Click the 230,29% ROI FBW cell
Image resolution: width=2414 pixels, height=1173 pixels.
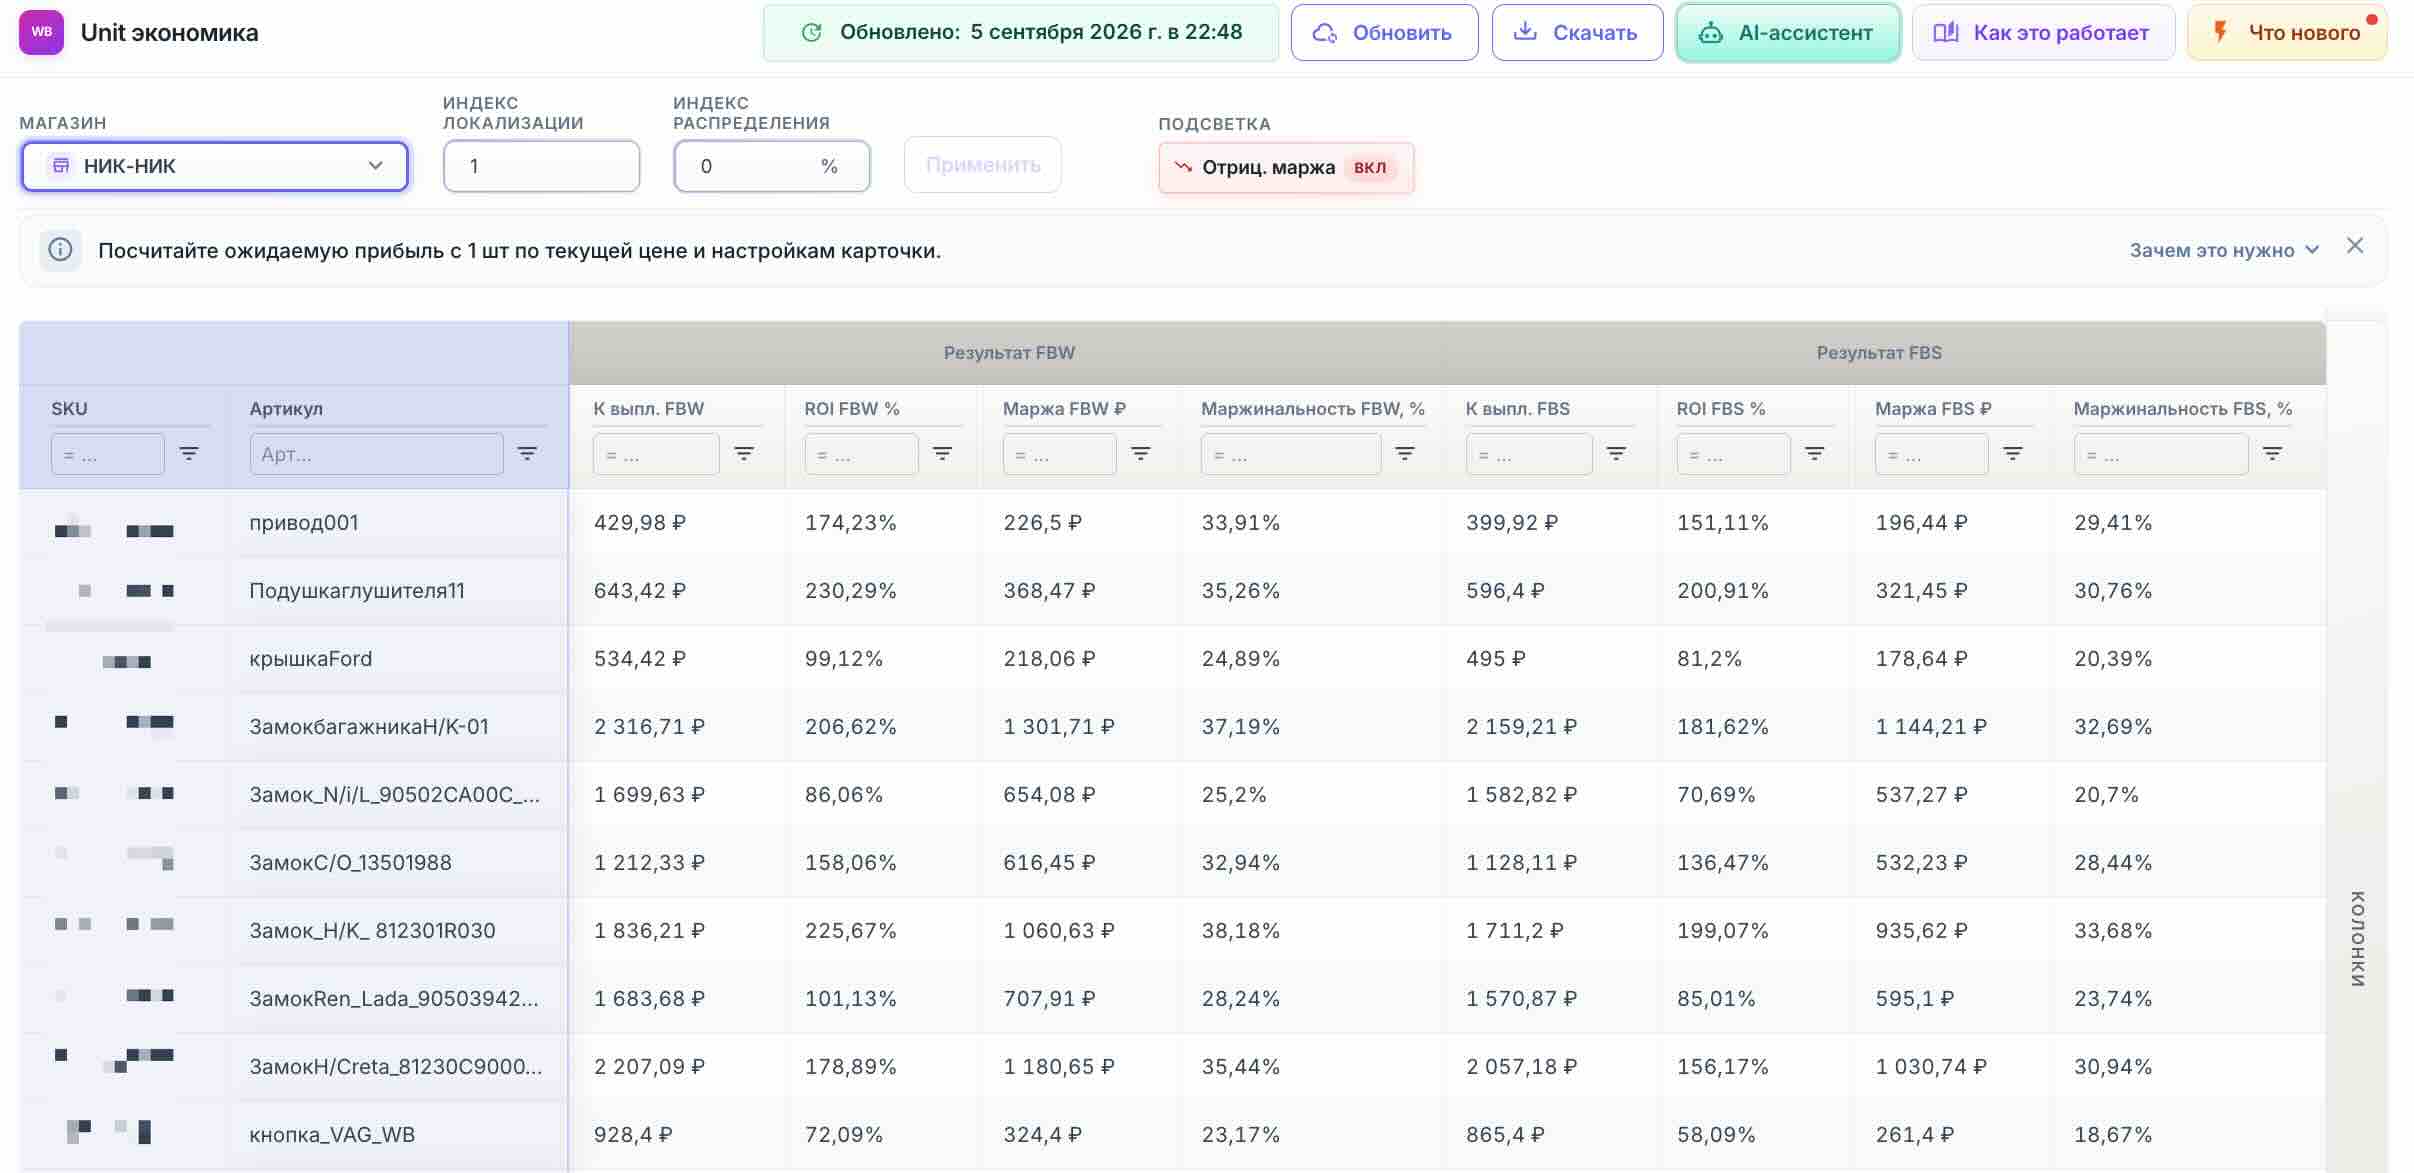tap(850, 590)
